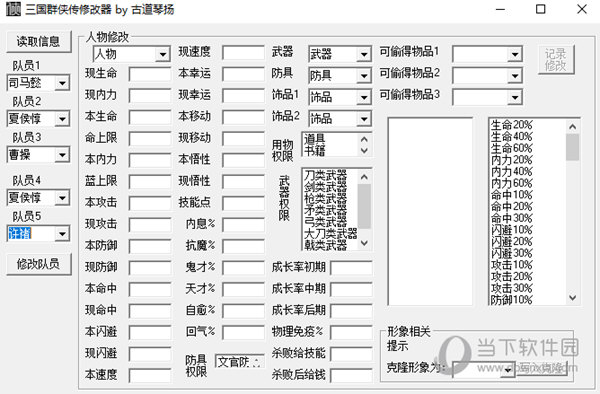
Task: Open the 队员2 dropdown showing 夏侯惇
Action: 62,119
